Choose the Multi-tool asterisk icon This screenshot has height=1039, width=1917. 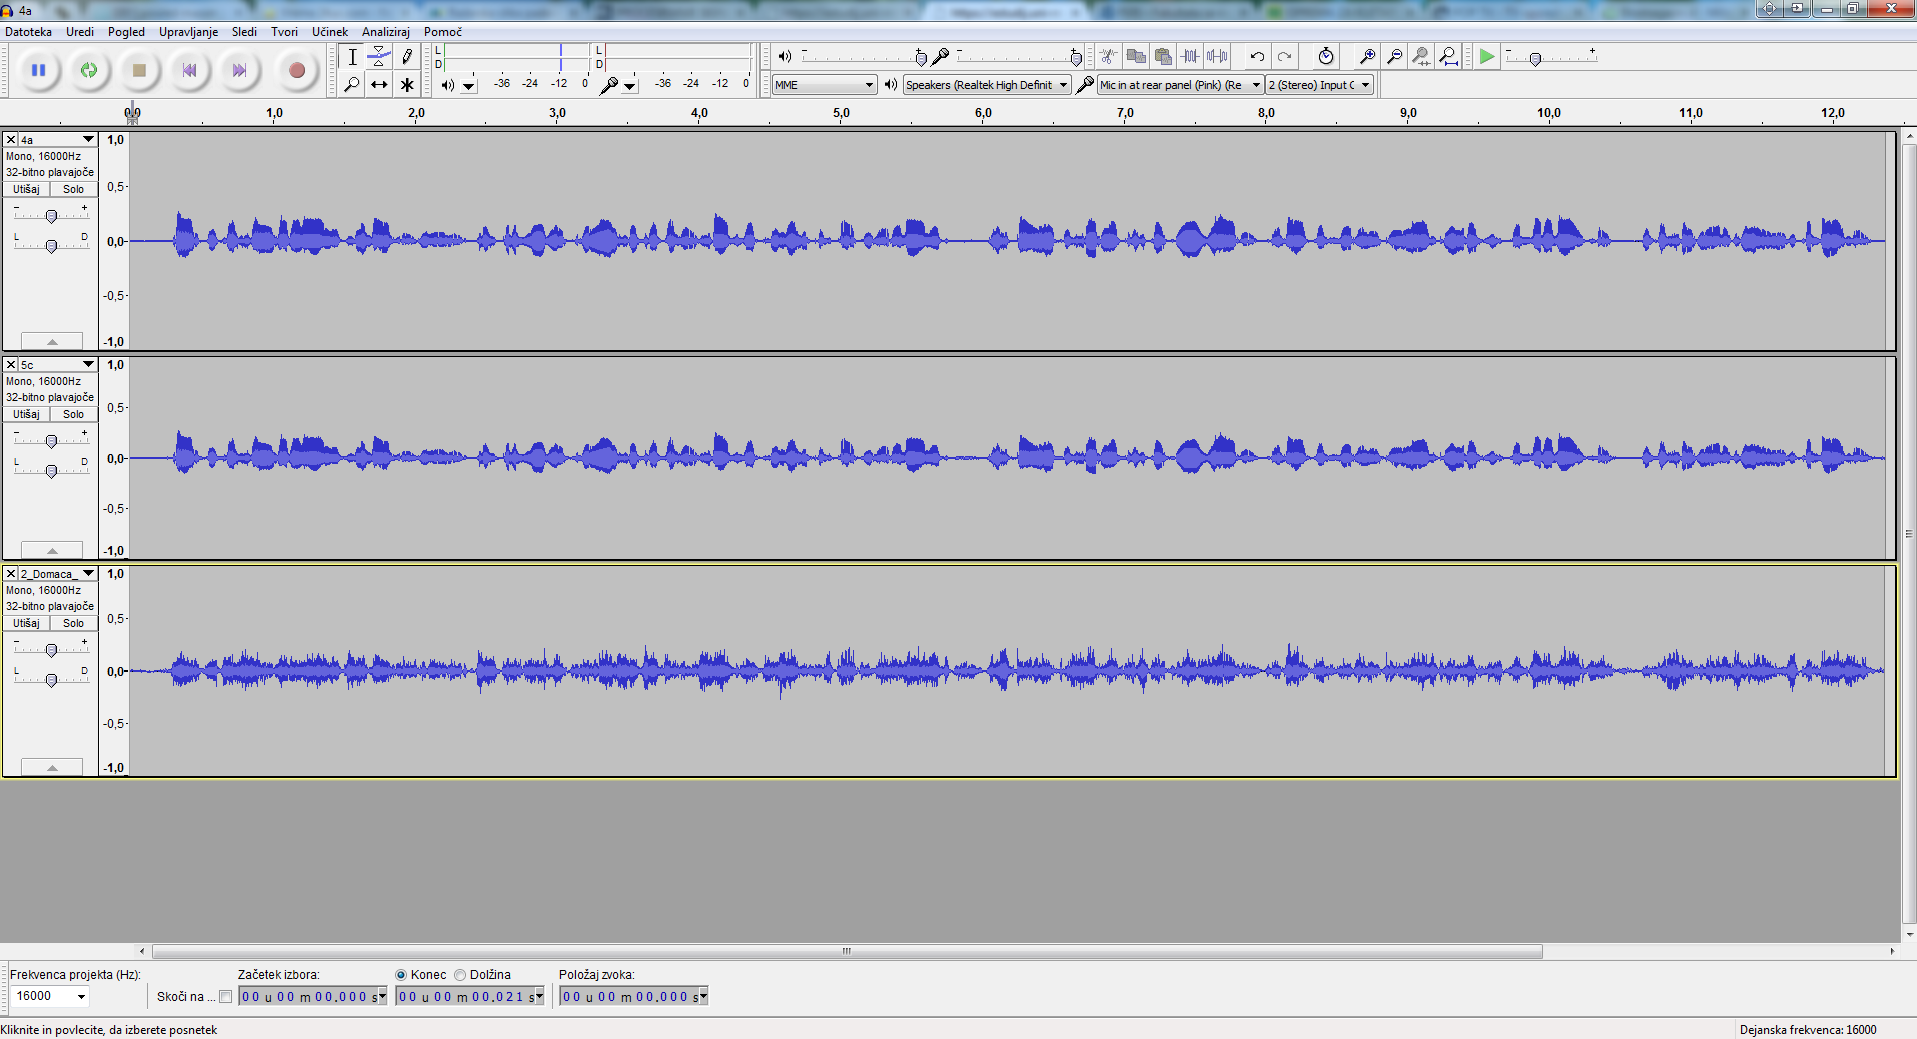pyautogui.click(x=407, y=85)
